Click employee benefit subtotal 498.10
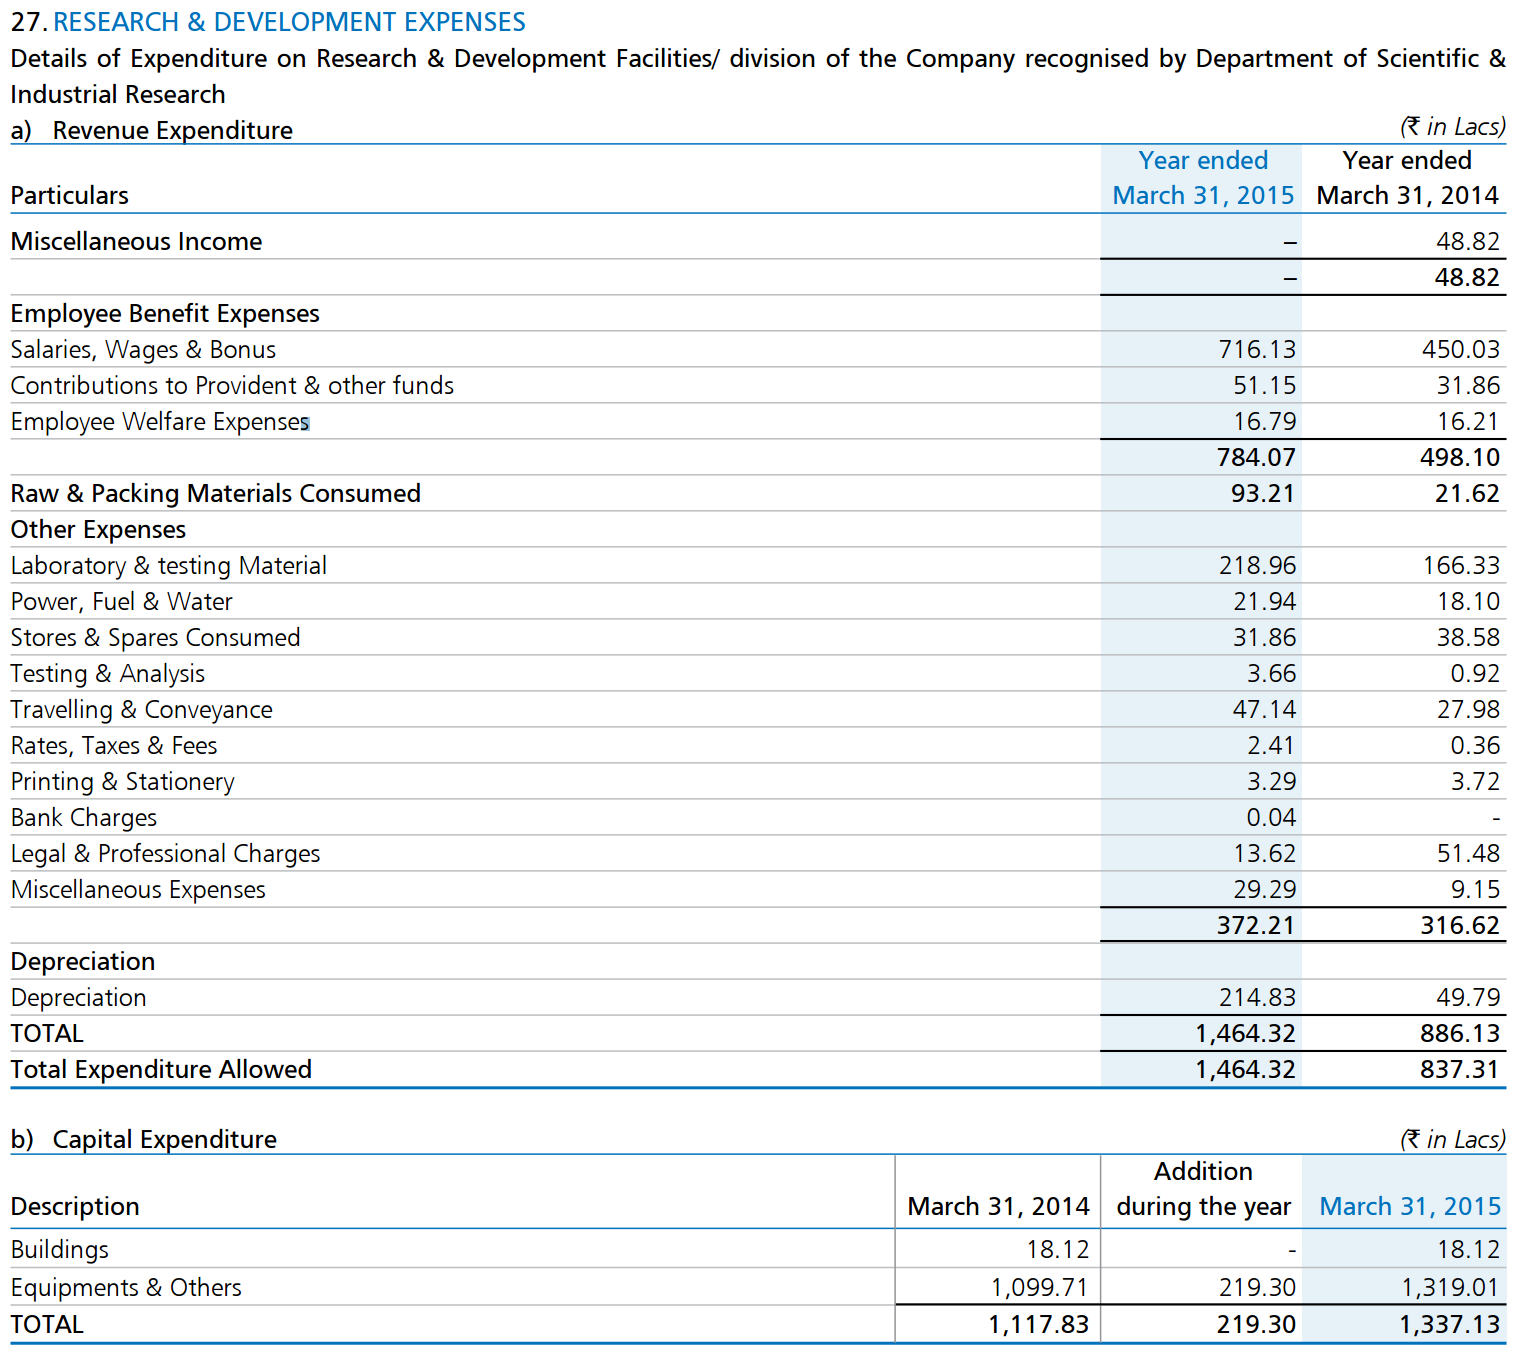The width and height of the screenshot is (1526, 1359). click(1460, 457)
